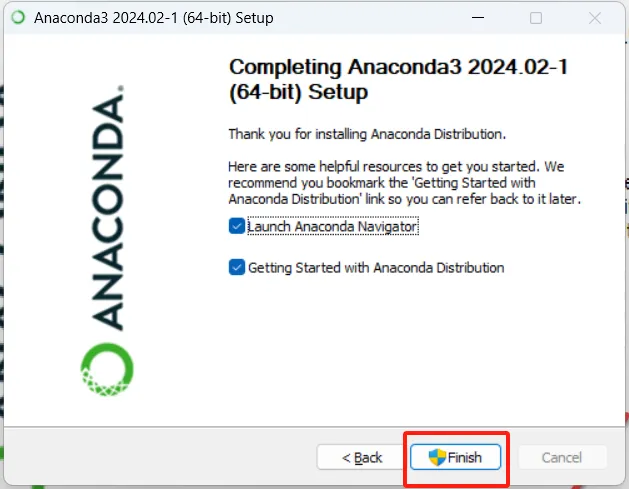Click the 'Thank you for installing' sentence
The width and height of the screenshot is (629, 489).
coord(367,134)
